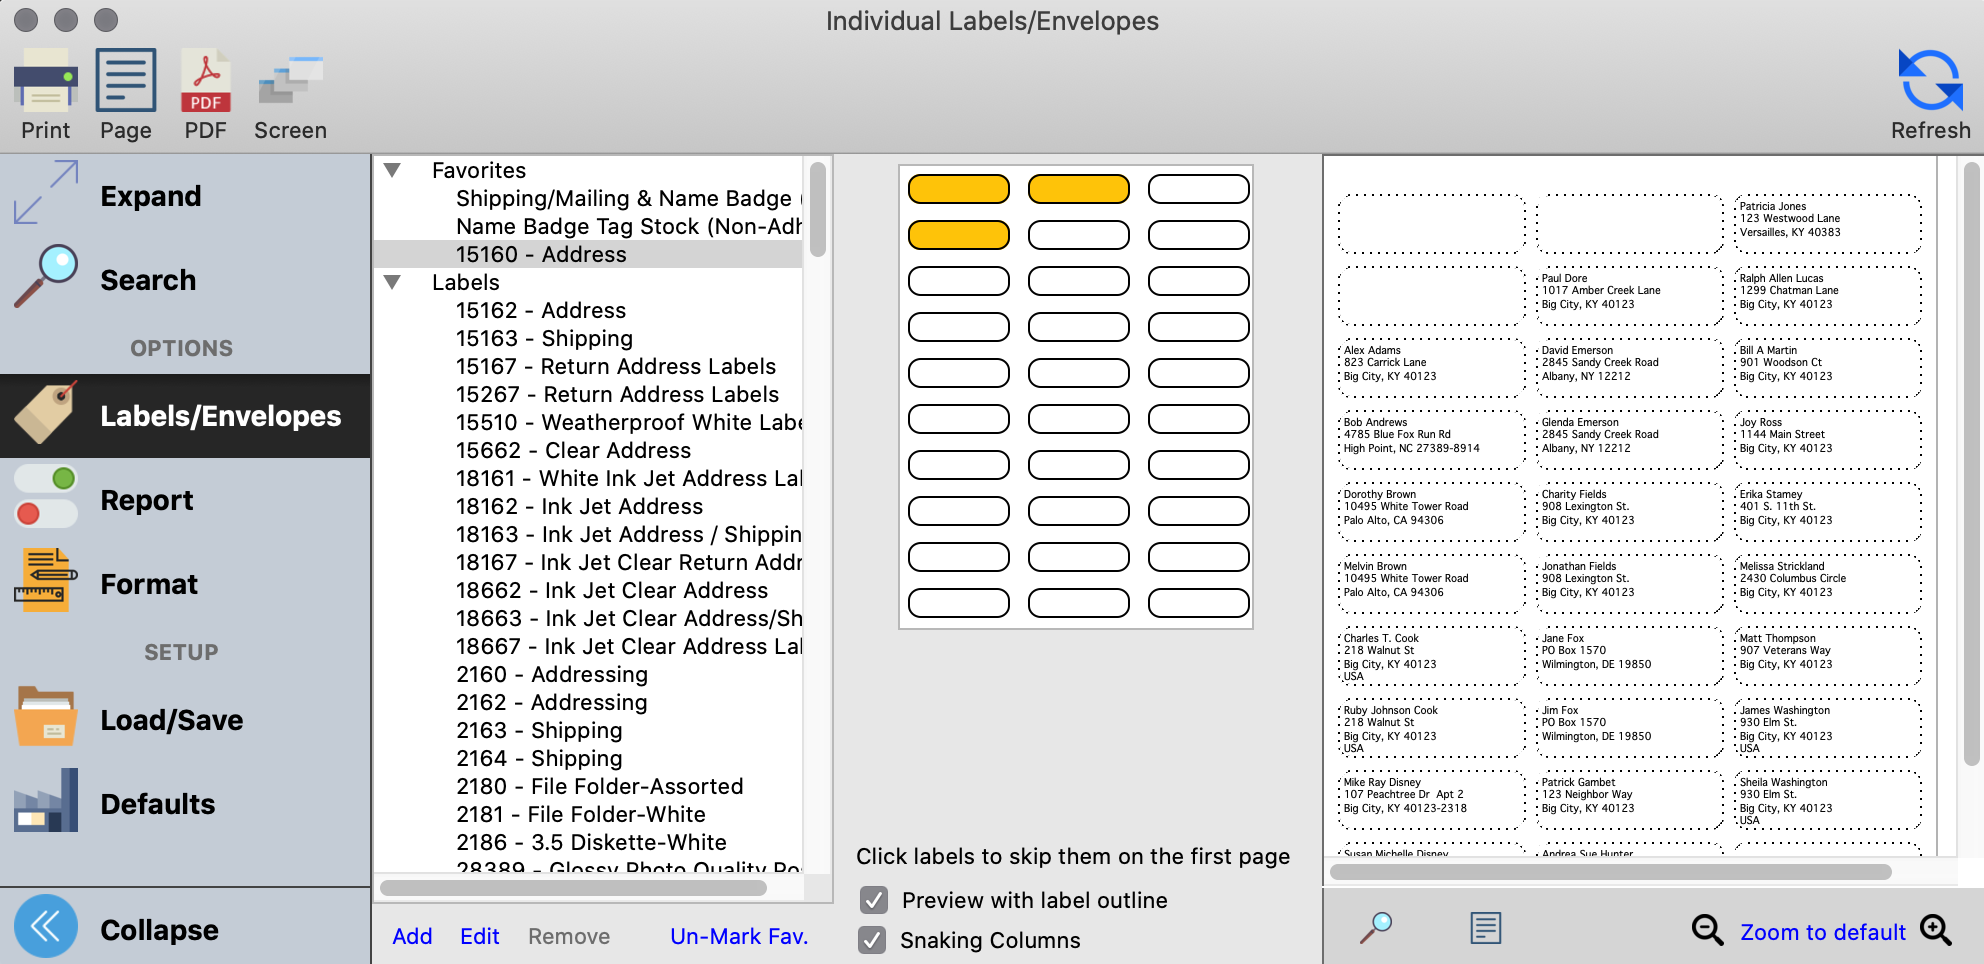
Task: Click Un-Mark Fav. link
Action: (739, 936)
